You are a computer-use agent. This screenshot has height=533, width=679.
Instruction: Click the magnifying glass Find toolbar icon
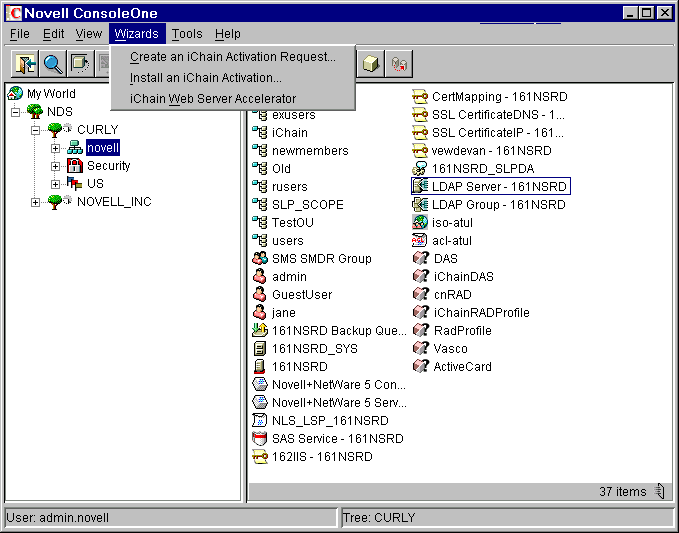[x=53, y=64]
